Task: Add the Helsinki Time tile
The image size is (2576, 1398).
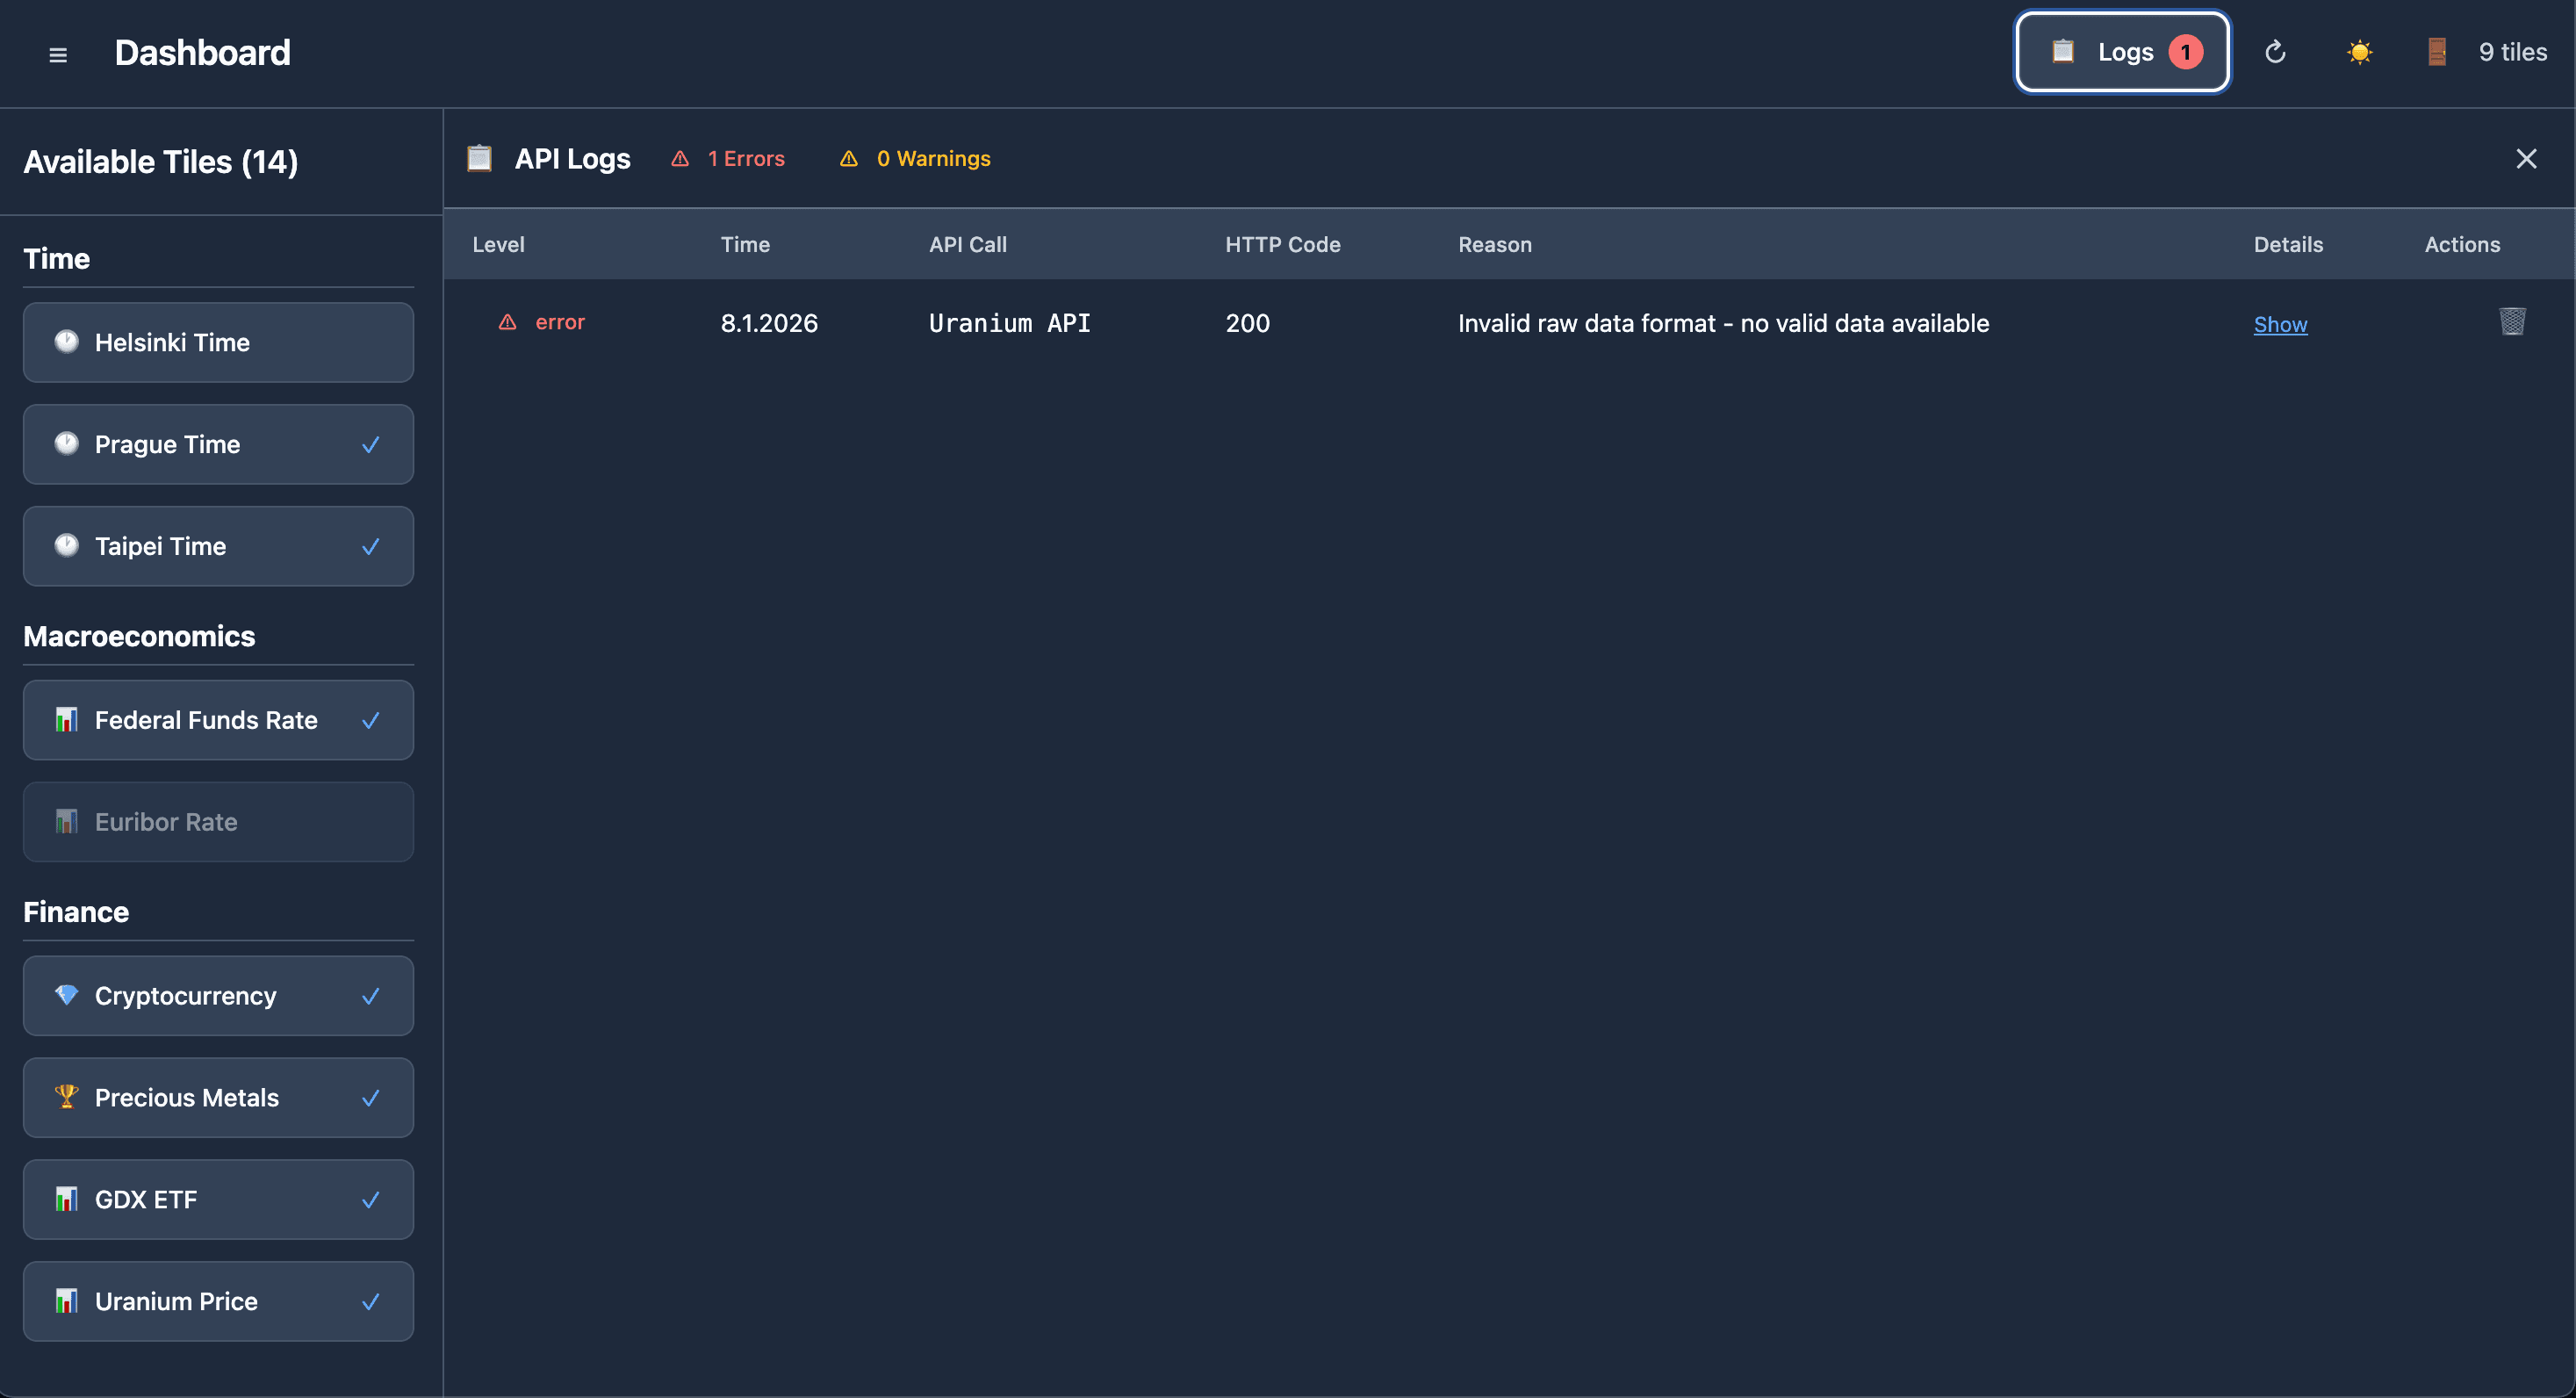Action: (218, 342)
